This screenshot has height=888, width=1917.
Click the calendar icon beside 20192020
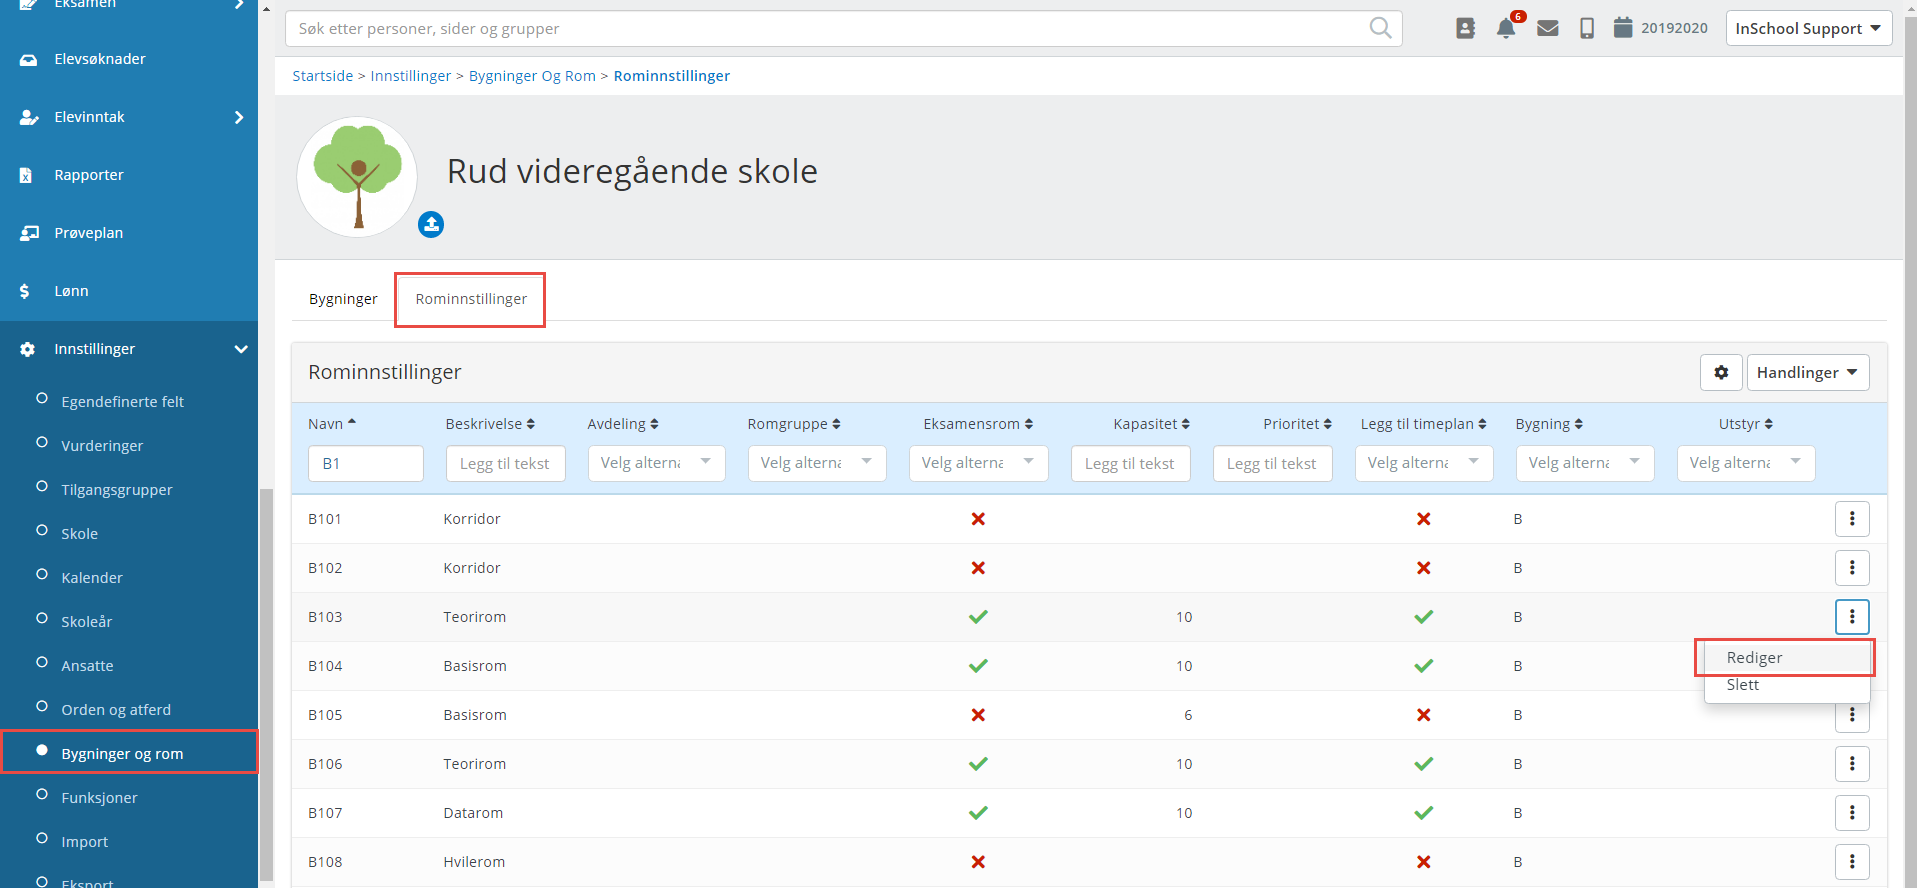[1623, 27]
